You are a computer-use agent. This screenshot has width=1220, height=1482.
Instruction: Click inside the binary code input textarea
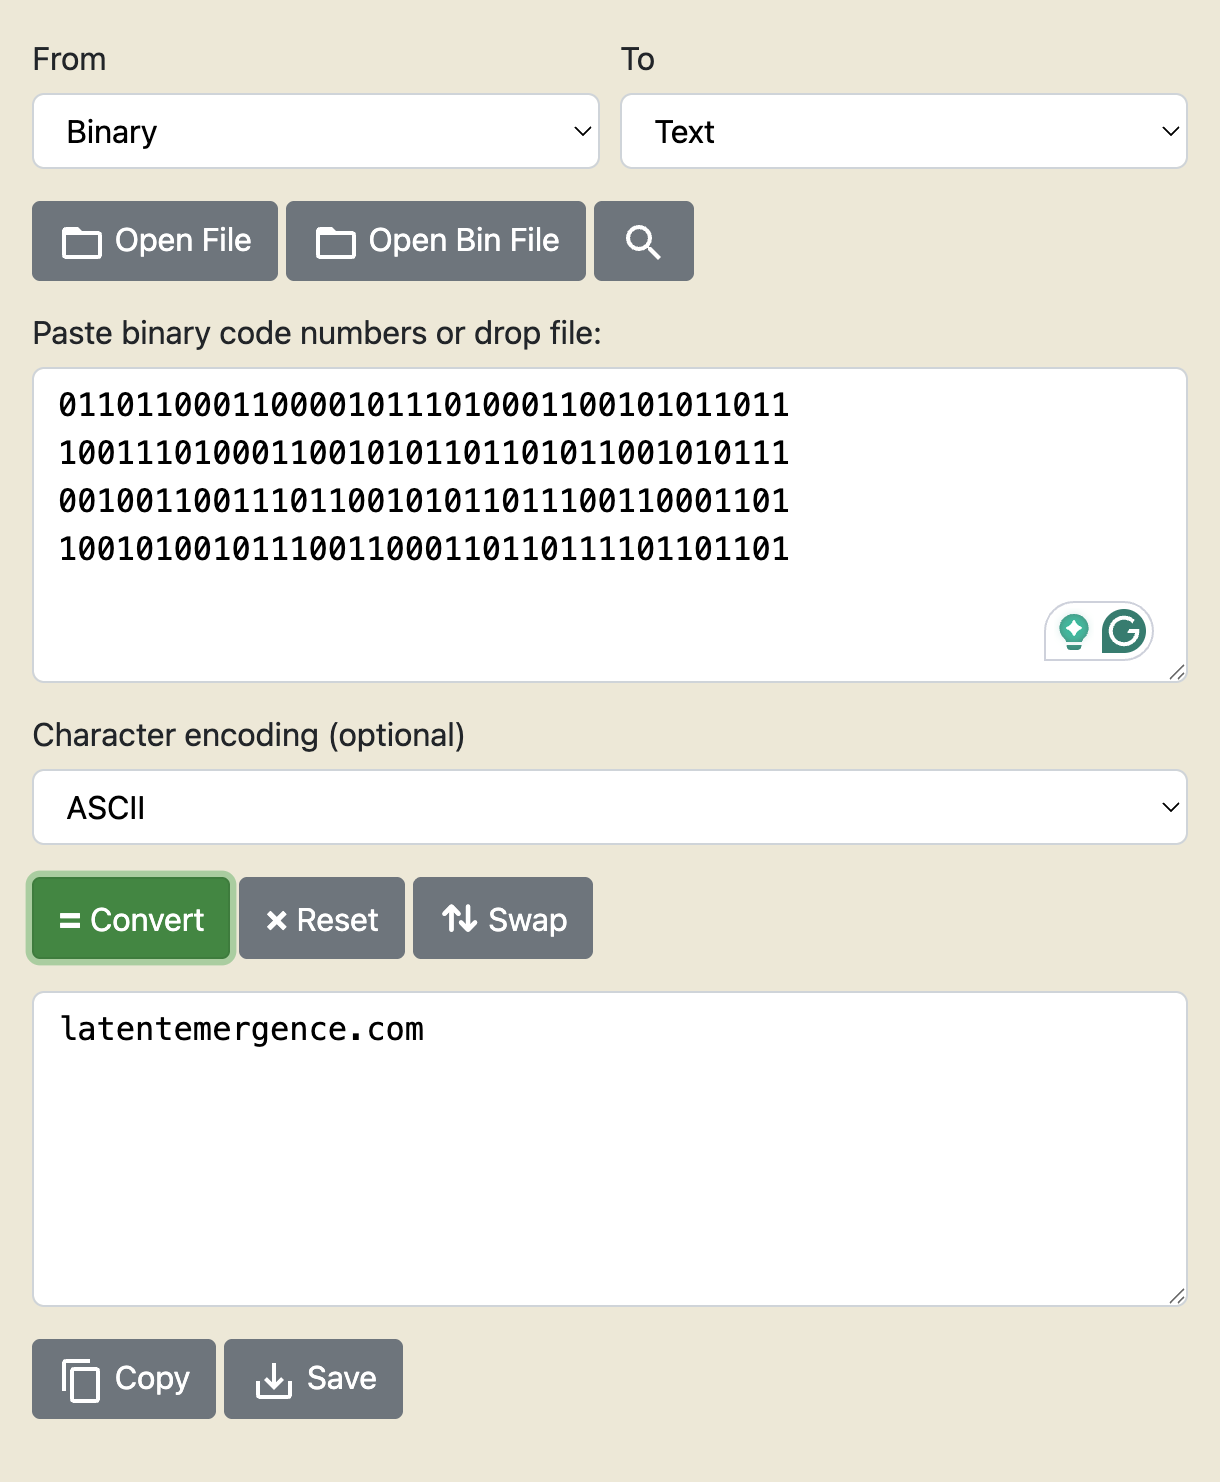pos(610,525)
